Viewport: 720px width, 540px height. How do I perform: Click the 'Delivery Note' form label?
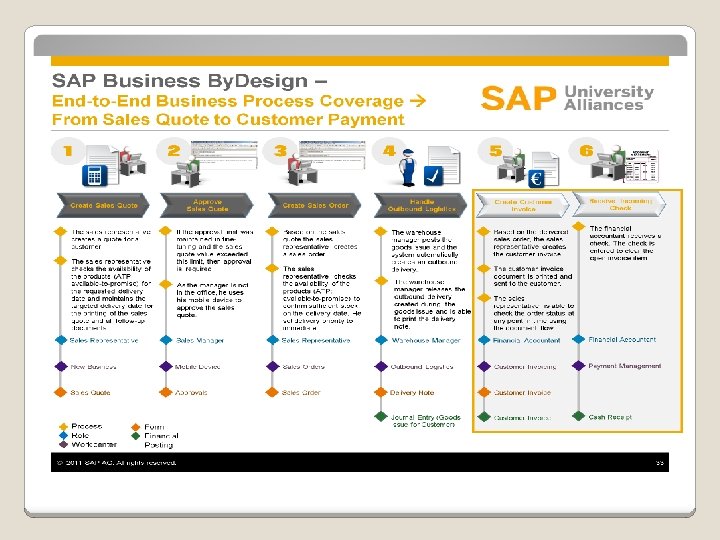412,393
